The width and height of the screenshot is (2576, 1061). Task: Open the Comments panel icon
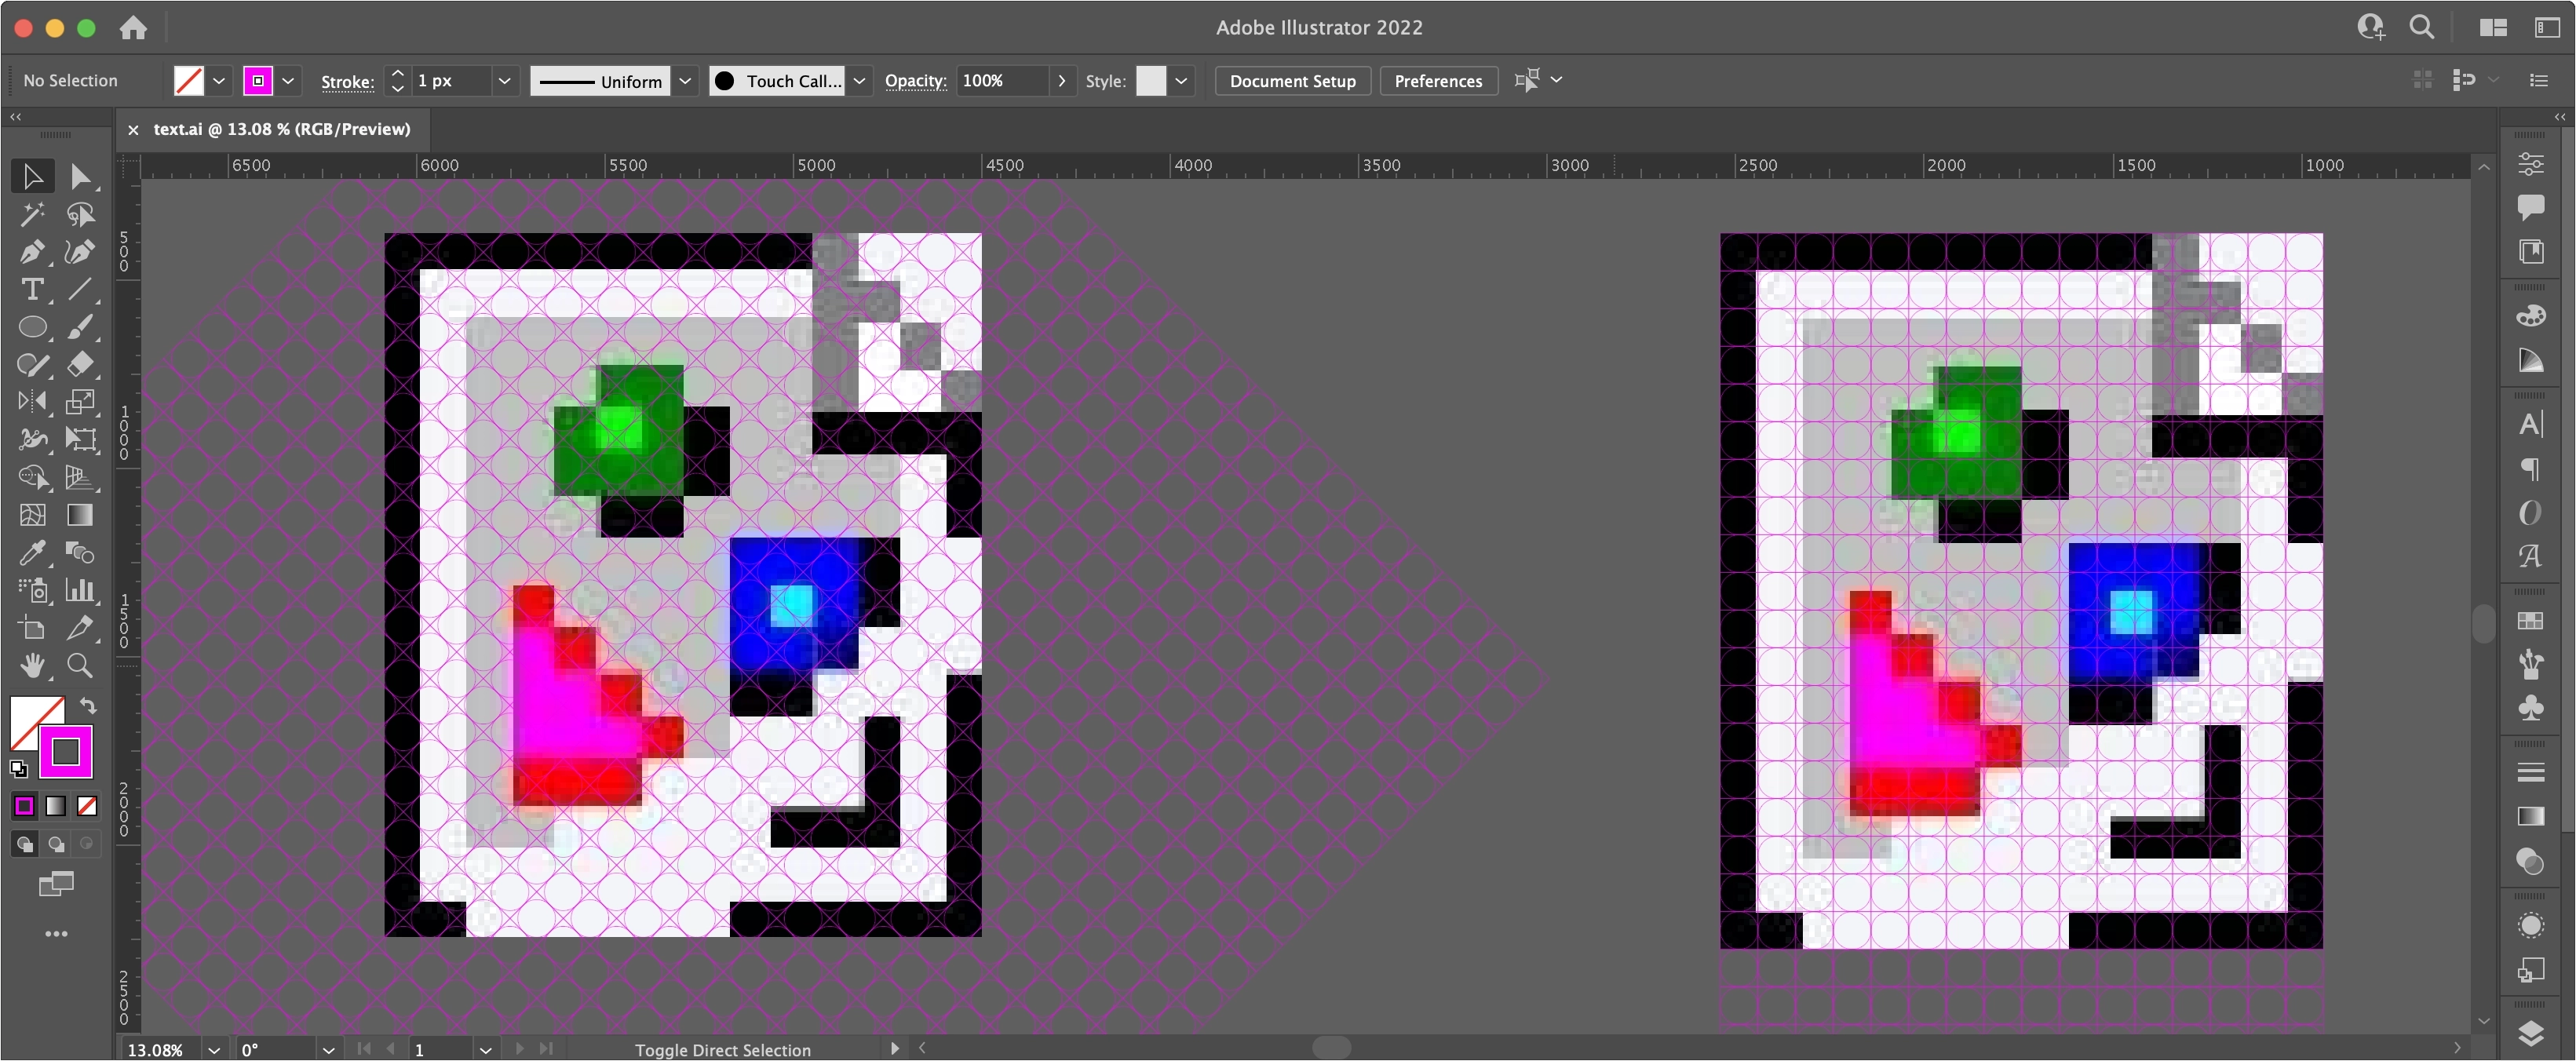click(2531, 207)
